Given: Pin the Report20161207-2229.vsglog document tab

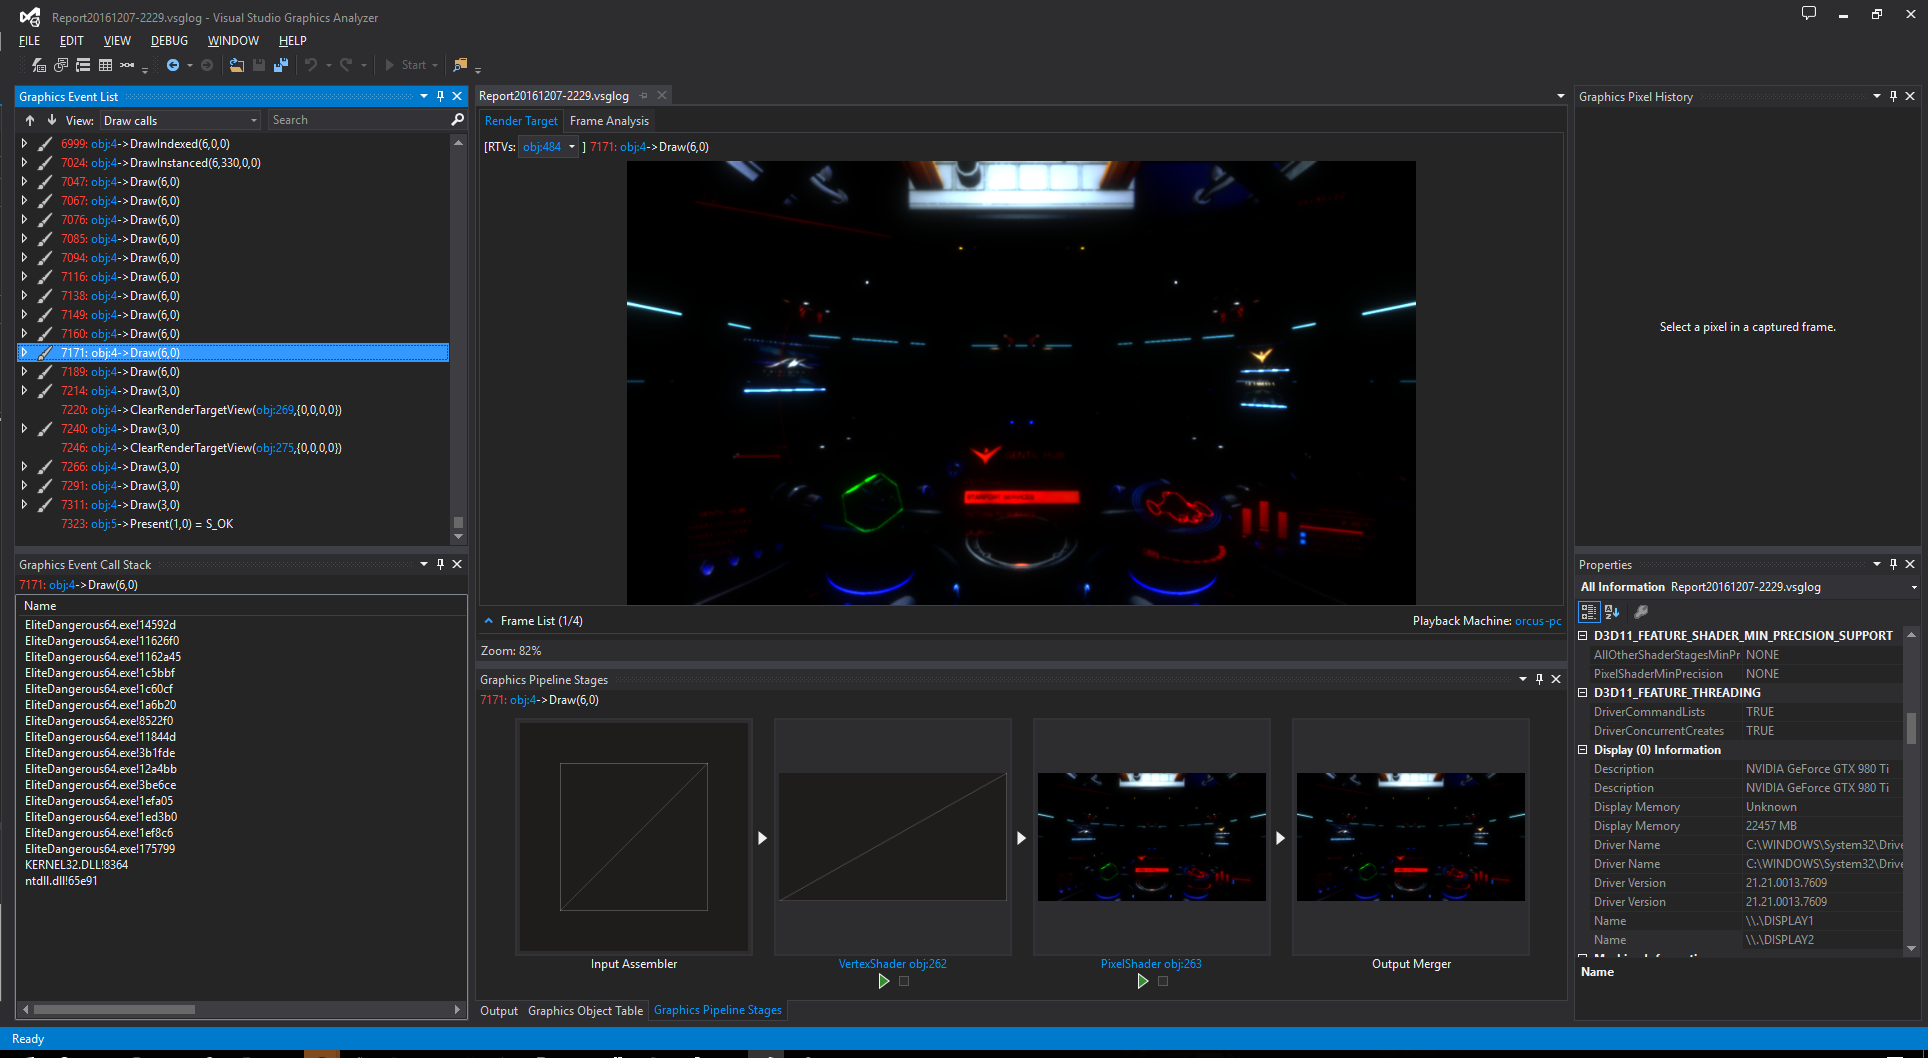Looking at the screenshot, I should click(644, 96).
